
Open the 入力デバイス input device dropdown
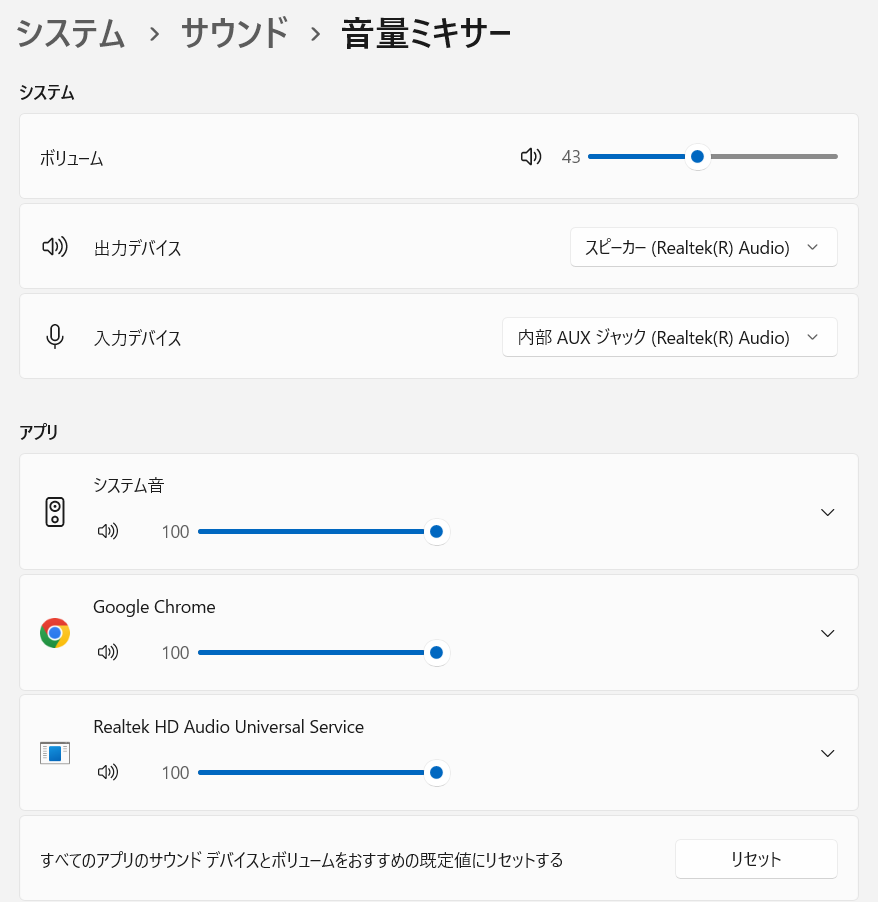click(669, 337)
